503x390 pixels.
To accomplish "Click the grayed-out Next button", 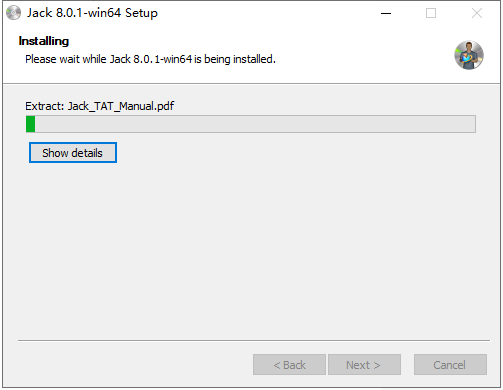I will [364, 365].
